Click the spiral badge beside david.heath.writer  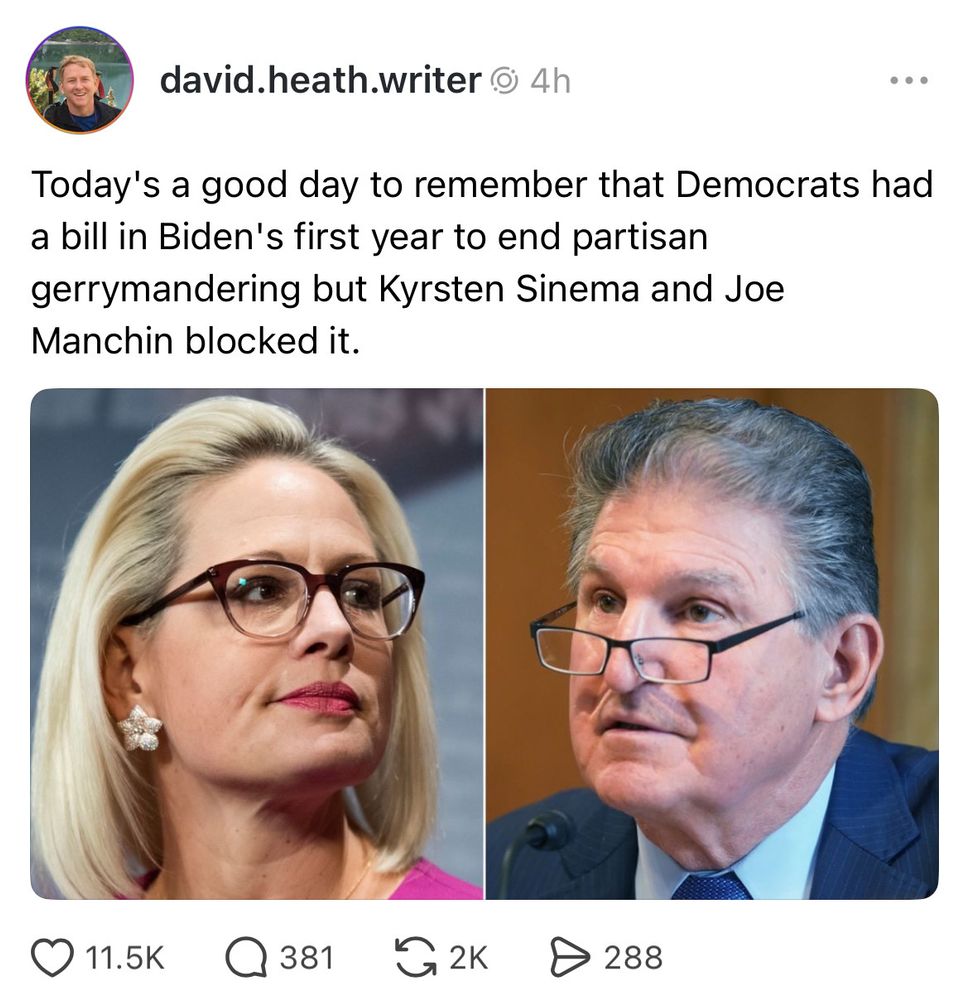(505, 81)
